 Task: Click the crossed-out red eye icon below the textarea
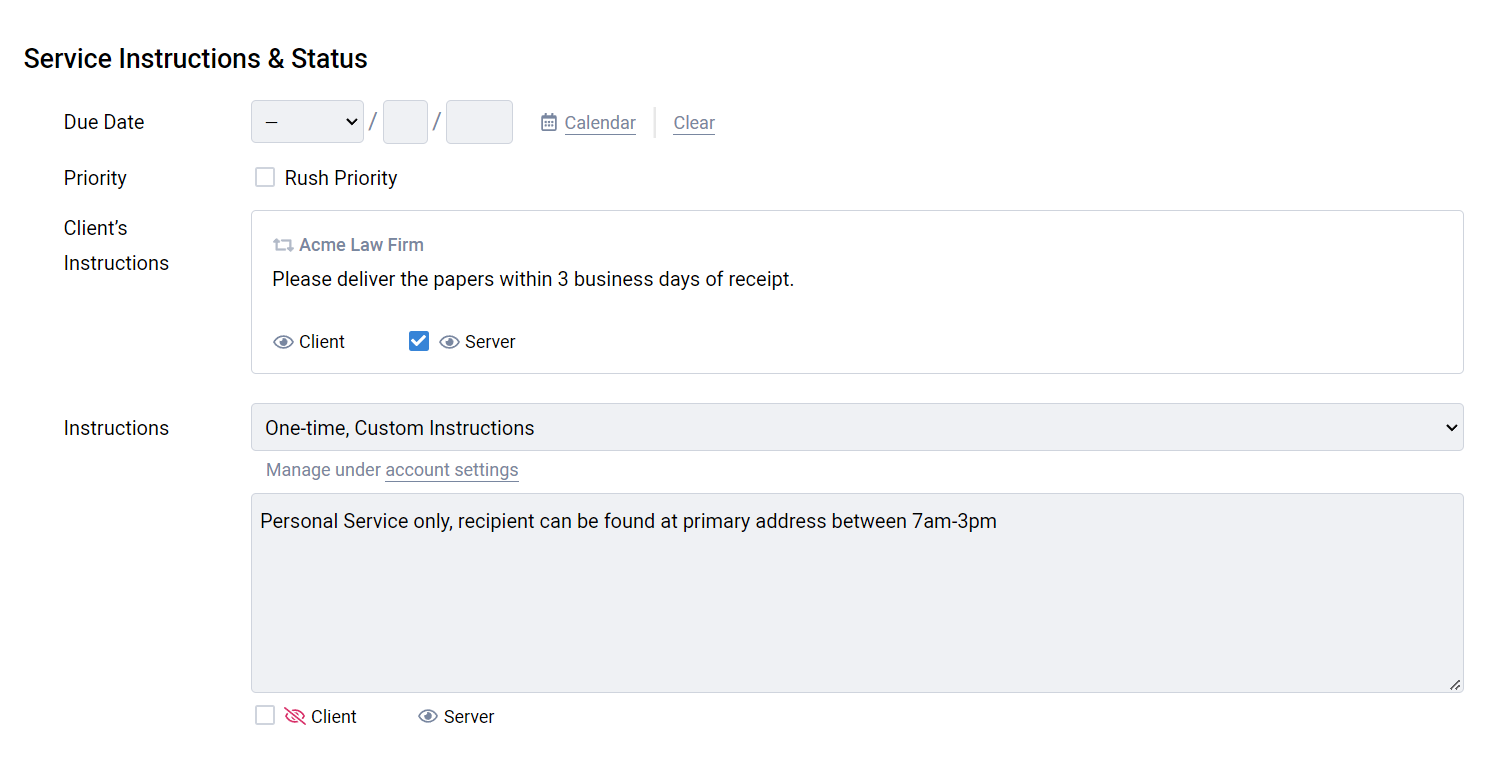[294, 716]
